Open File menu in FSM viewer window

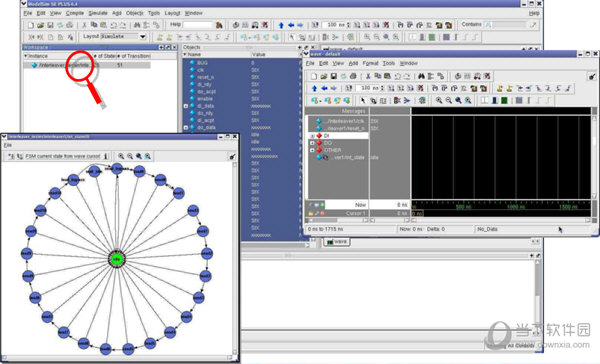click(x=8, y=145)
